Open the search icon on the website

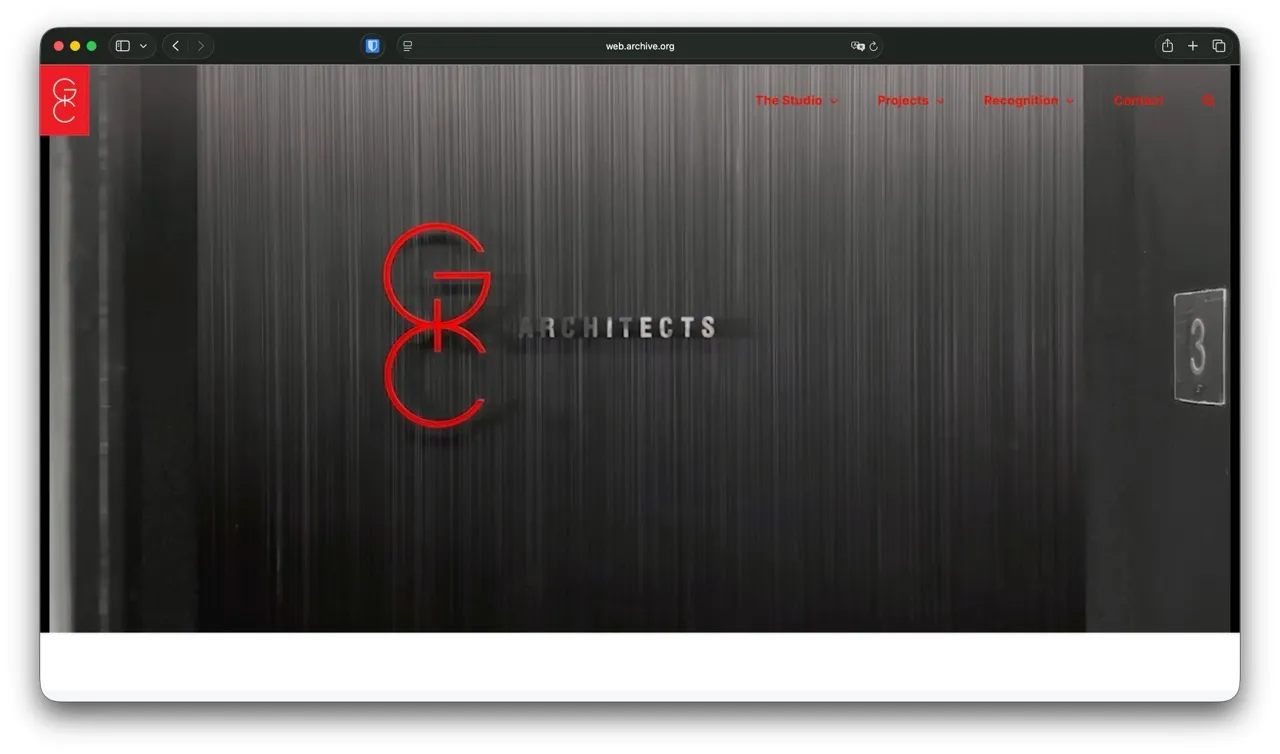click(x=1208, y=100)
